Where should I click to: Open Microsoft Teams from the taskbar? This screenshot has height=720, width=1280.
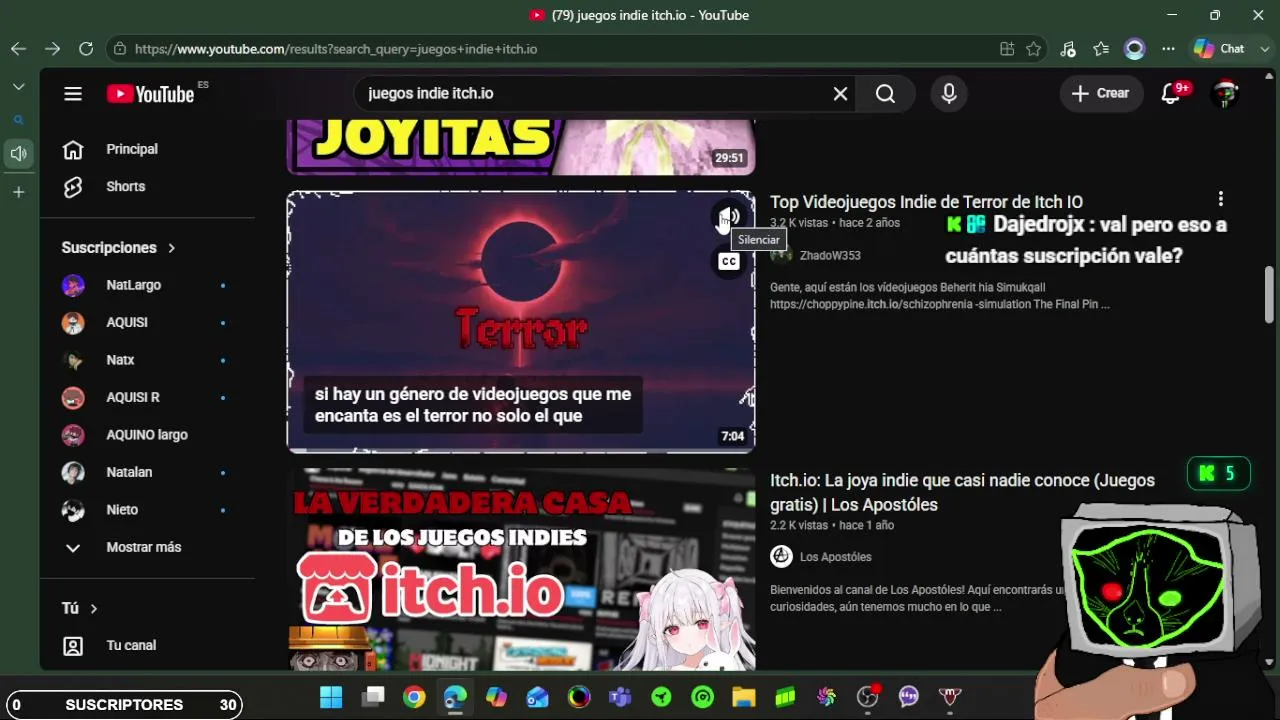tap(620, 697)
